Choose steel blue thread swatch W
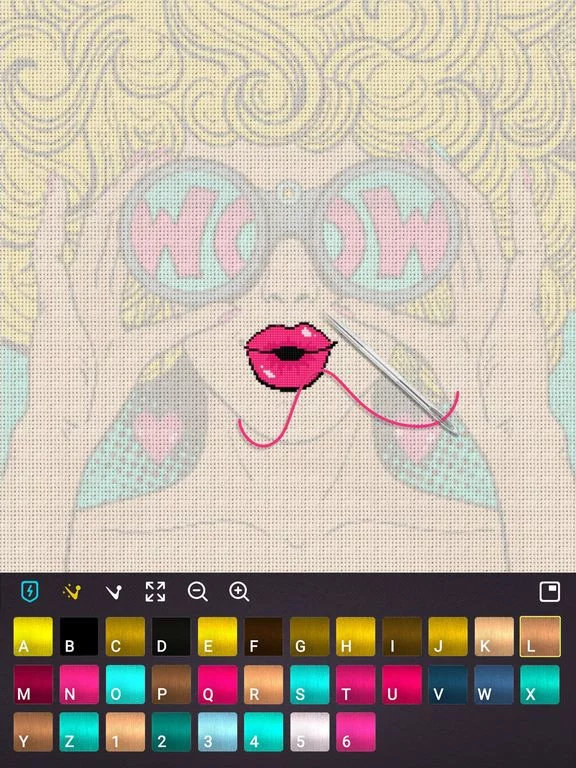The image size is (576, 768). (x=494, y=684)
